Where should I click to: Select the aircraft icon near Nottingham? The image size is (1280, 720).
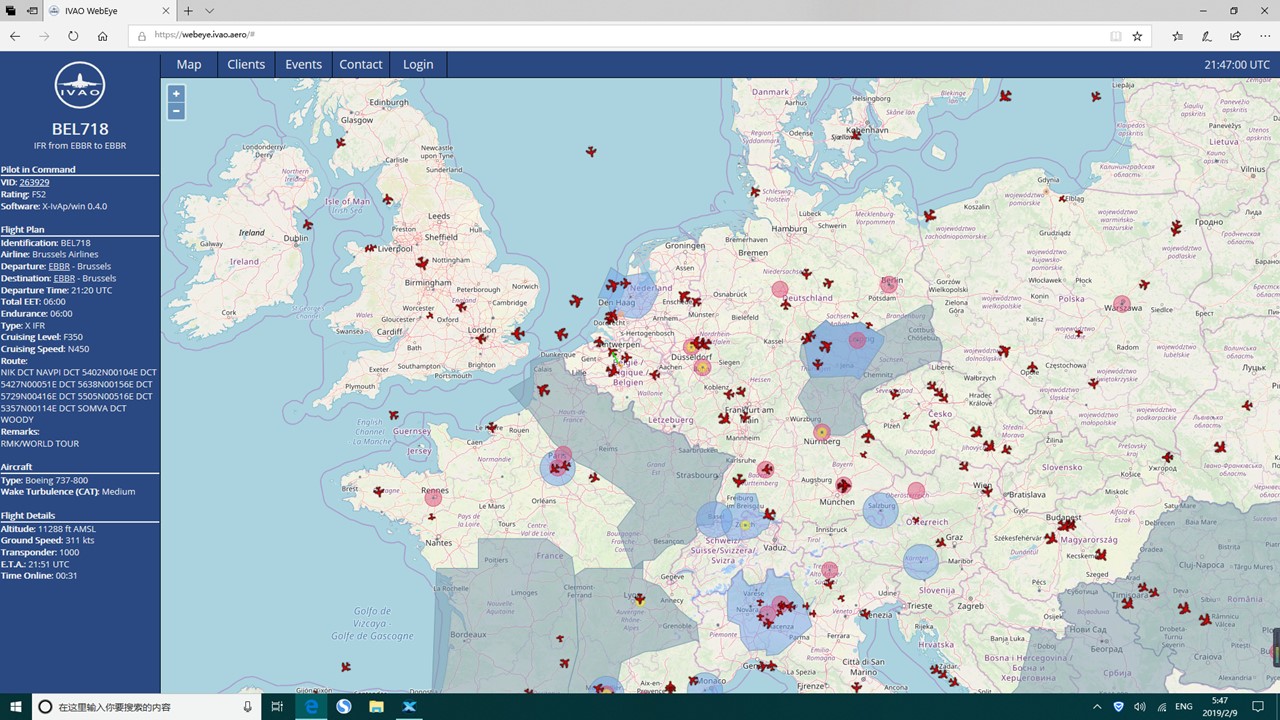point(422,264)
